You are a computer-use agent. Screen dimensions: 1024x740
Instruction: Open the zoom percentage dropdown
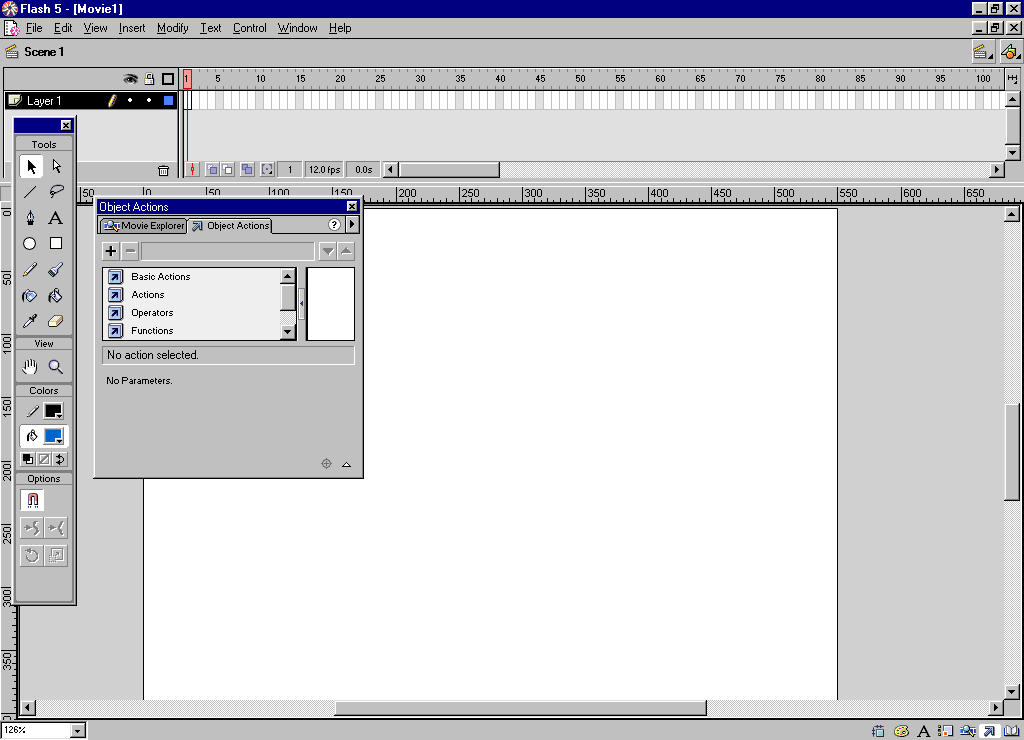(x=78, y=731)
